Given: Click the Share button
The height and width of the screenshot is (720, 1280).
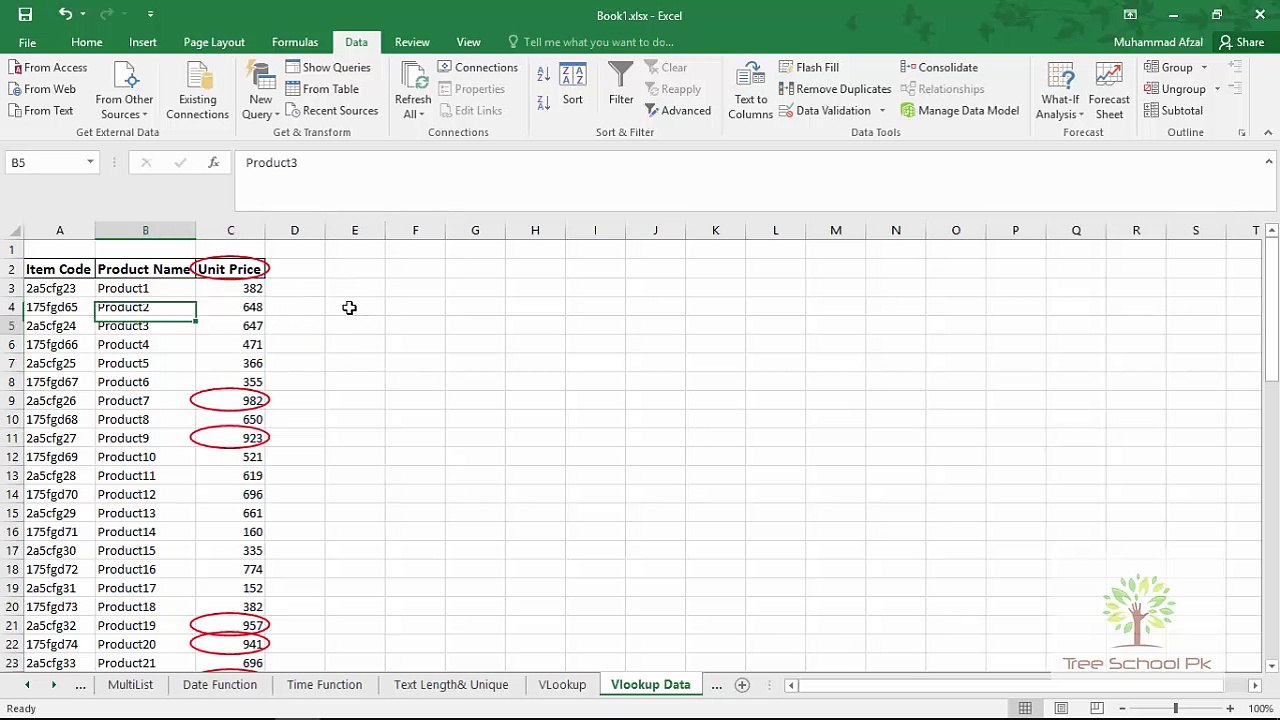Looking at the screenshot, I should [x=1241, y=42].
